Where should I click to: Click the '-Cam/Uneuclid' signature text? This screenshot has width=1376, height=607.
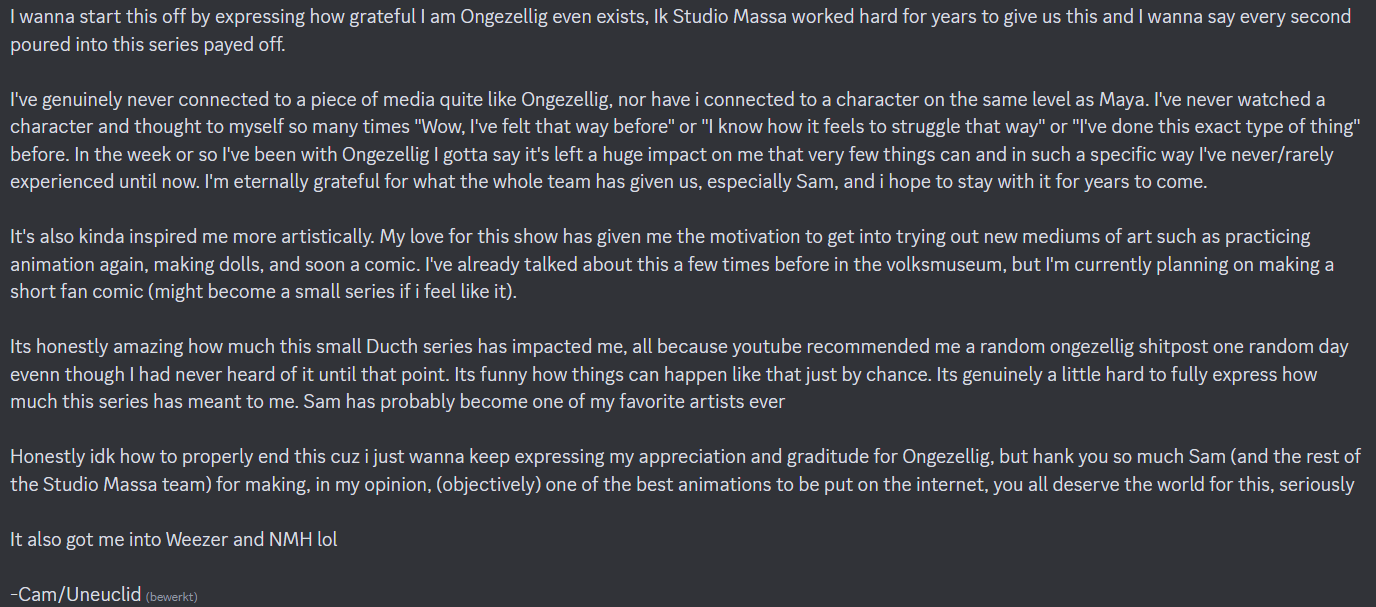point(76,594)
